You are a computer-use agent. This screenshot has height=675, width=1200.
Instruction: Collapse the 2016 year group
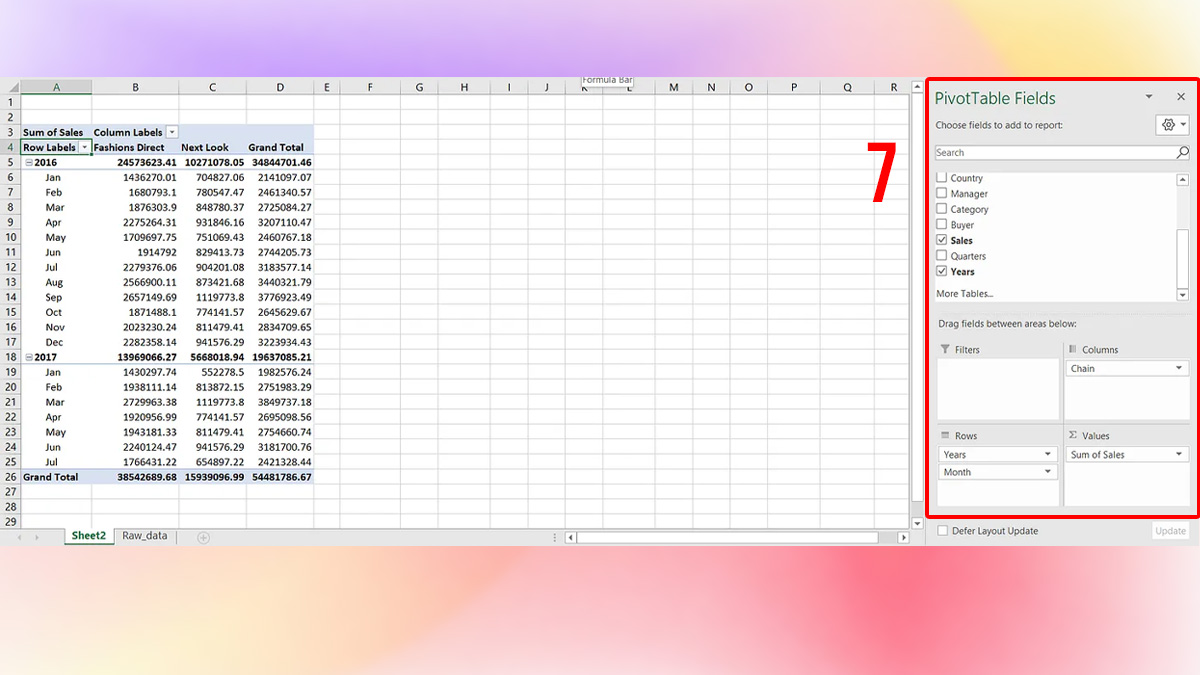pos(28,162)
